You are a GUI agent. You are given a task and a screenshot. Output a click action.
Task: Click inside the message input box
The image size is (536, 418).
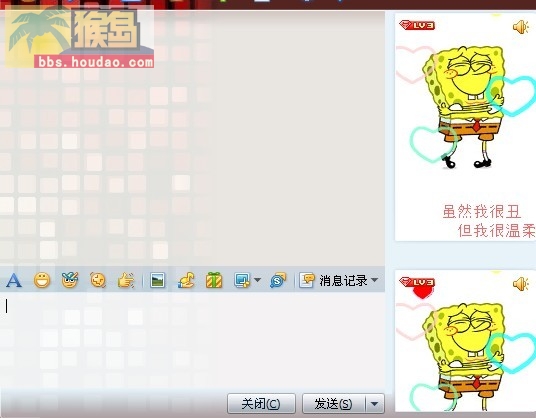(192, 340)
